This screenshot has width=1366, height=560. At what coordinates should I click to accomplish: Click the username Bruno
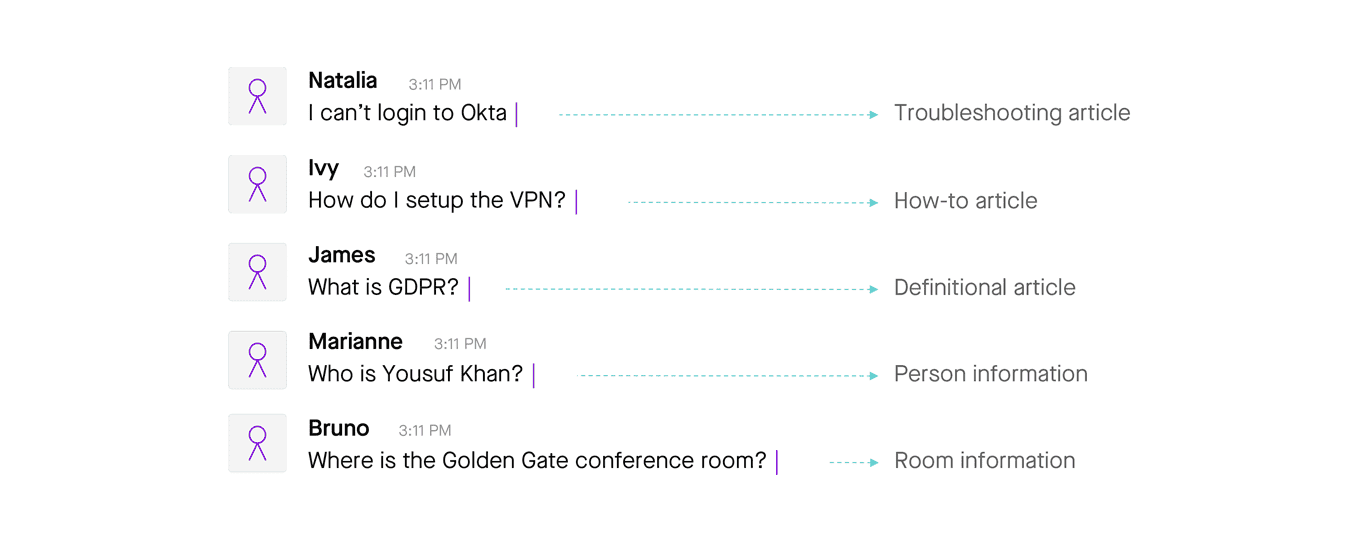pyautogui.click(x=338, y=429)
